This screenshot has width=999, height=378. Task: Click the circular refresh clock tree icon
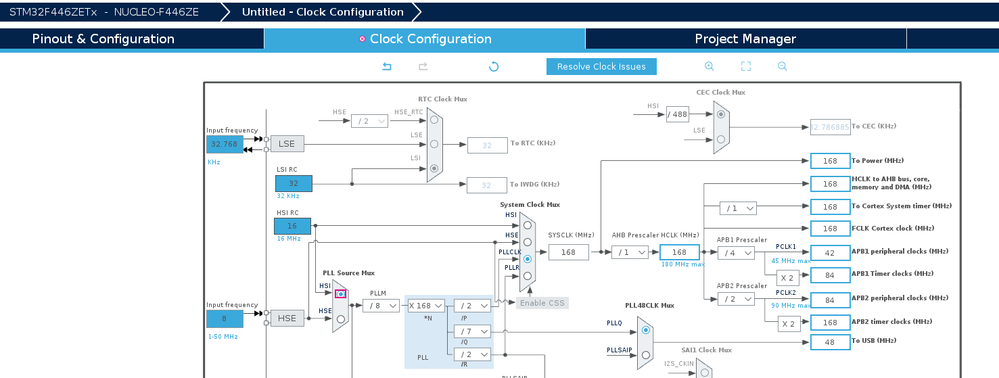(493, 66)
